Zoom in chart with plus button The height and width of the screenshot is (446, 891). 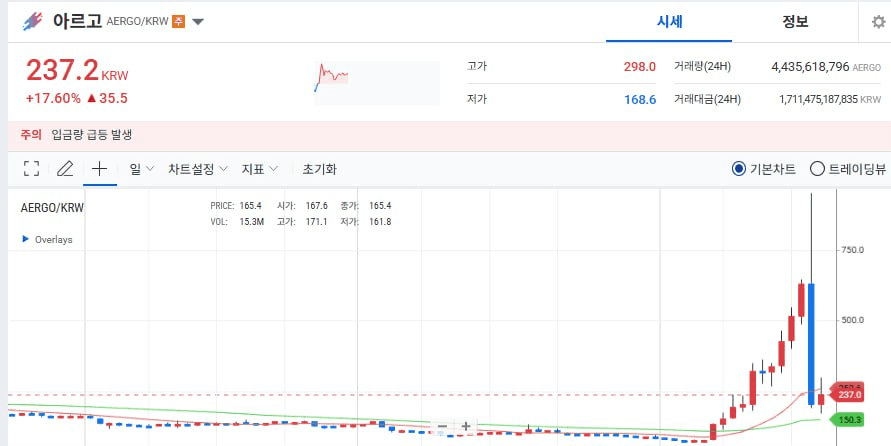466,426
